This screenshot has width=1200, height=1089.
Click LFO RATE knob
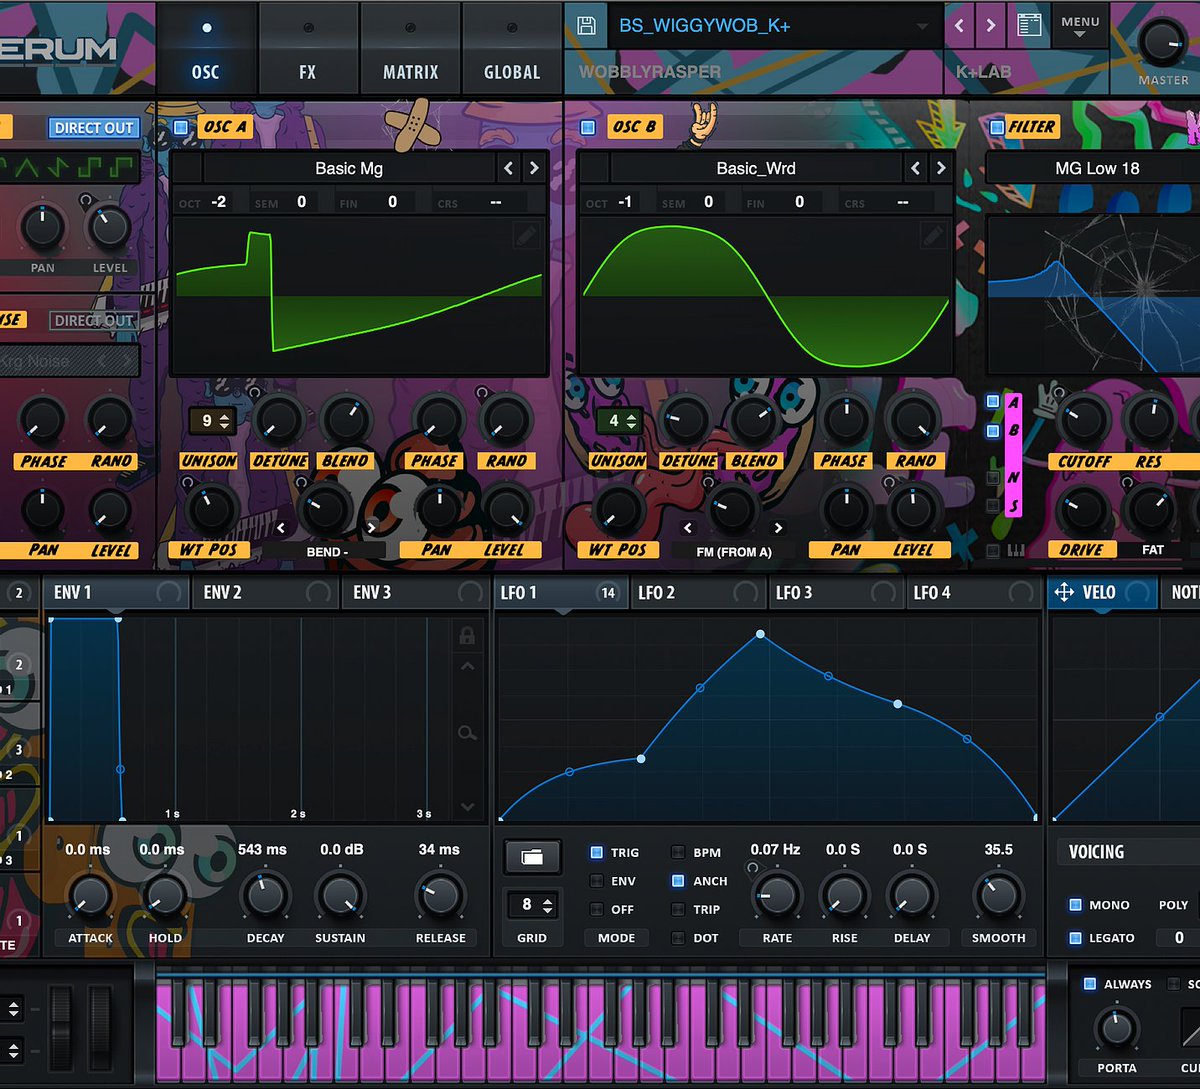(777, 895)
